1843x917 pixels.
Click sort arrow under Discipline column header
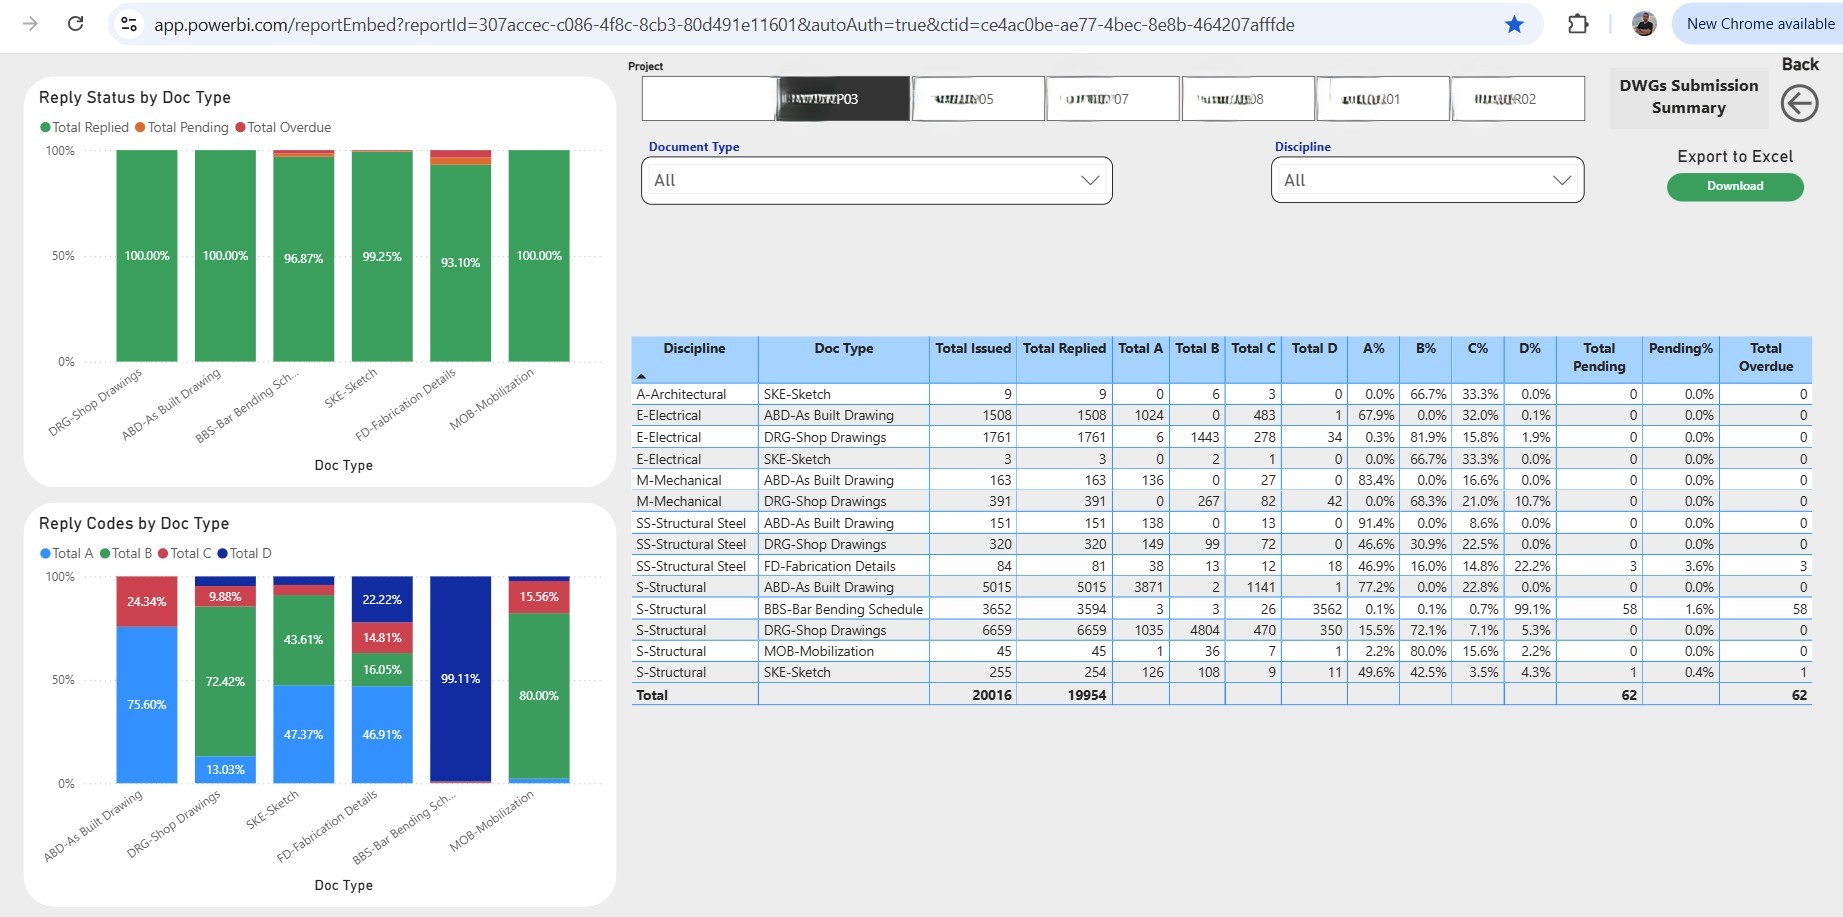(x=641, y=376)
